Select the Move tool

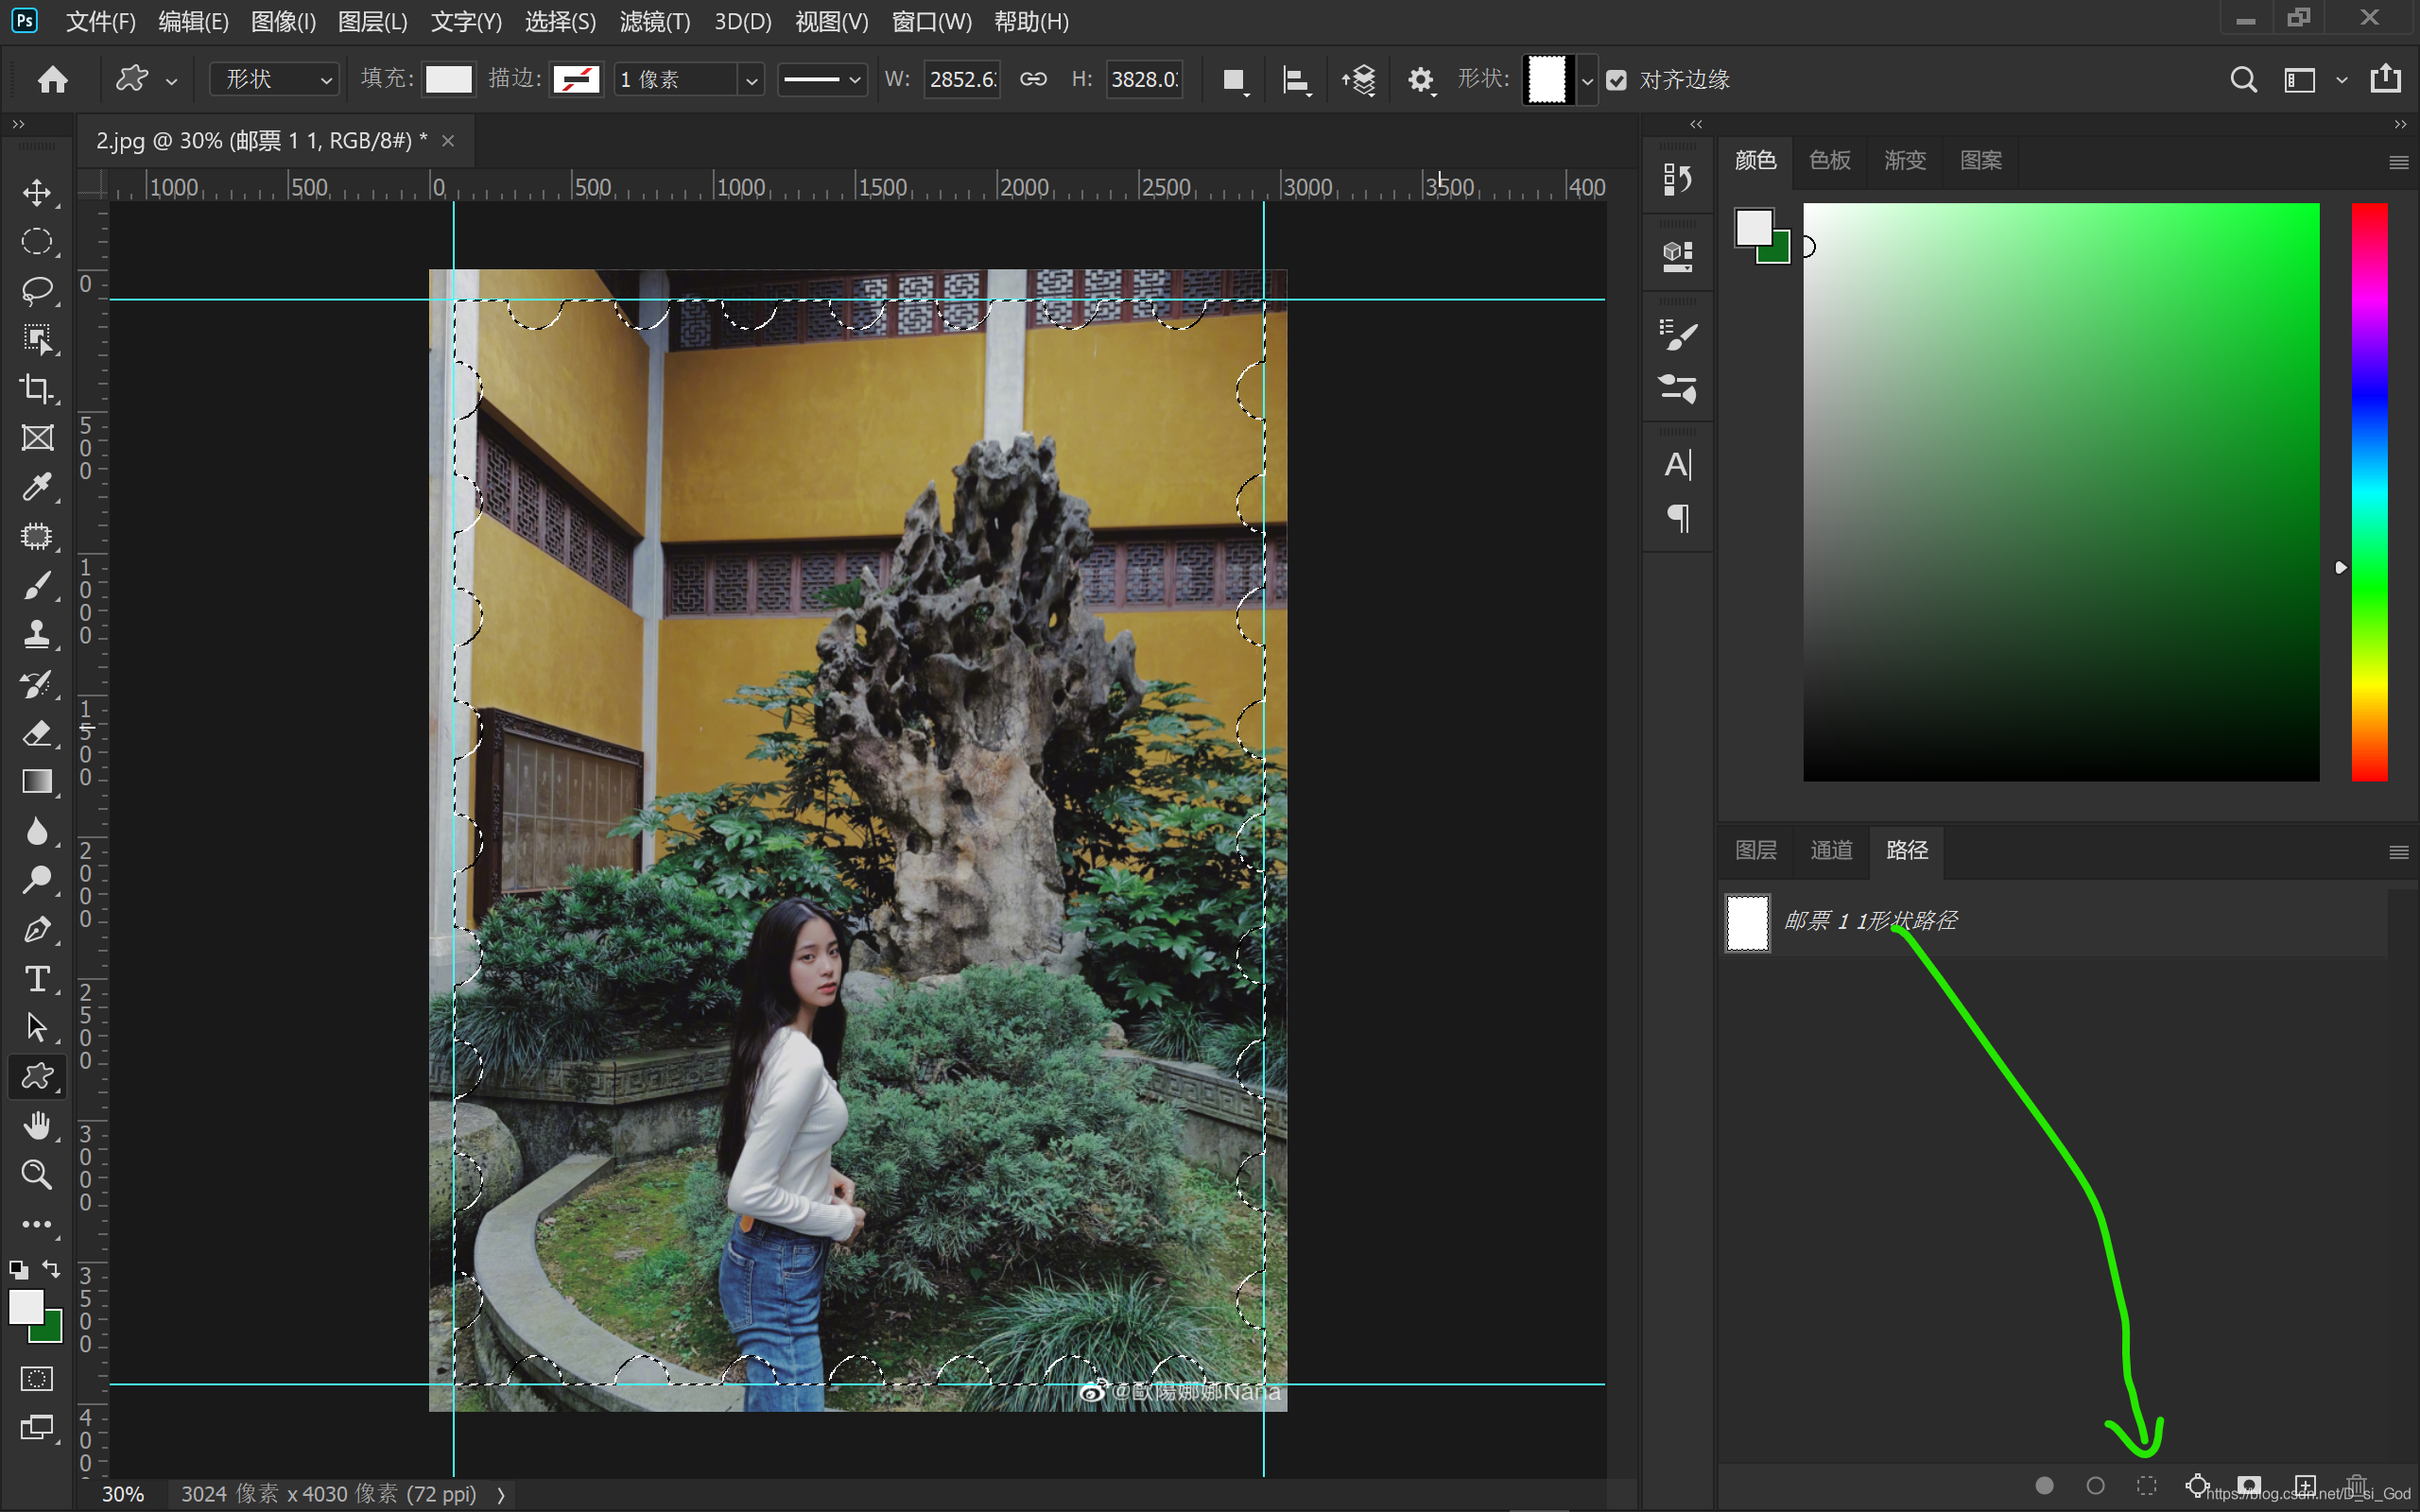[37, 192]
